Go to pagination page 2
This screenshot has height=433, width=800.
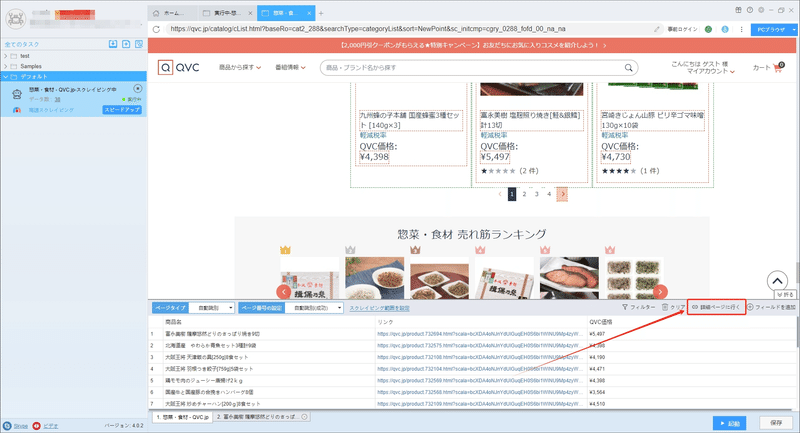point(524,194)
